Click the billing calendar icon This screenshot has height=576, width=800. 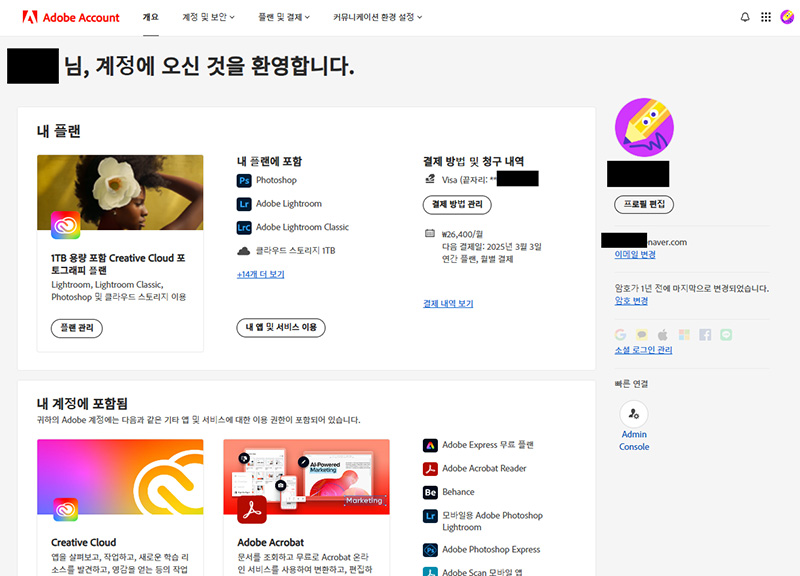[x=430, y=234]
